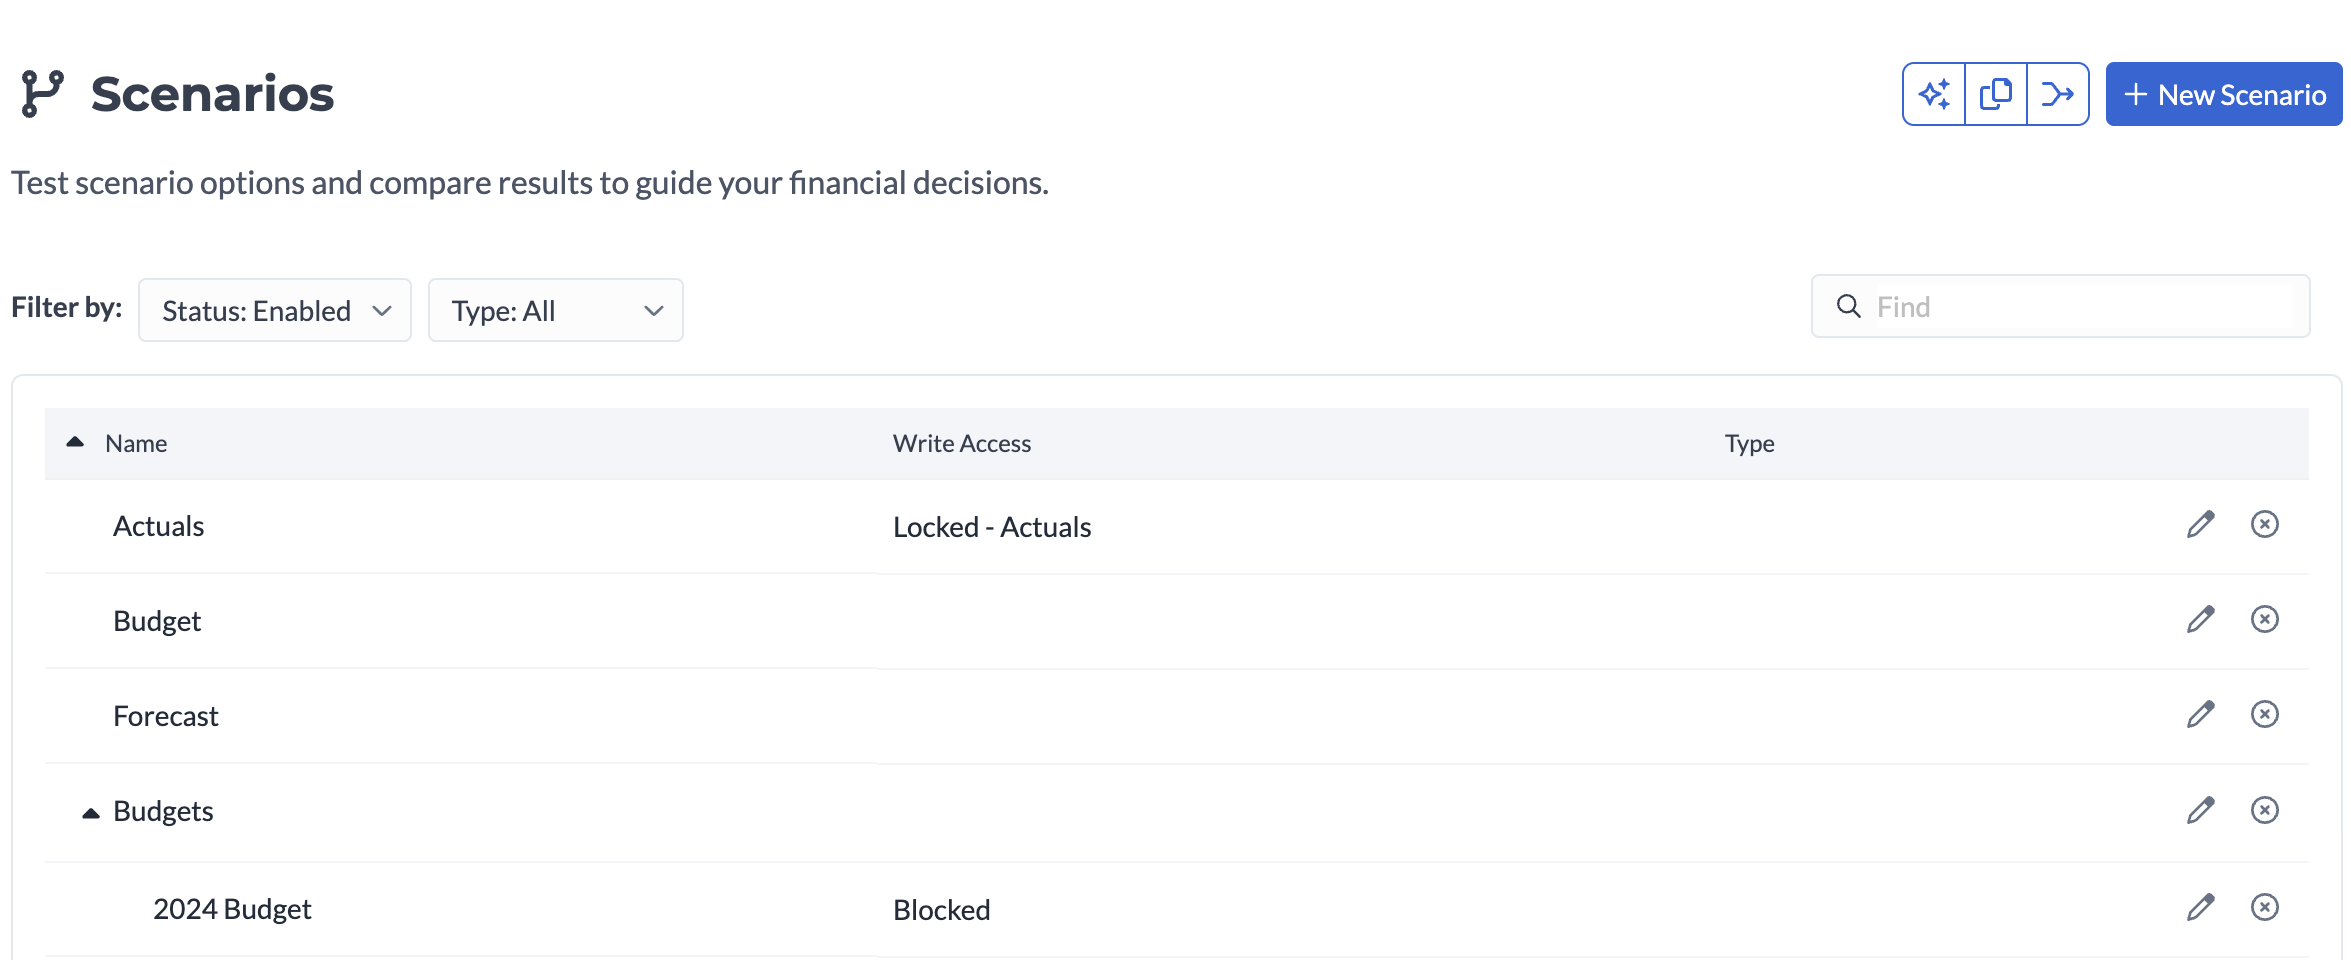Click the copy scenario icon

[x=1996, y=94]
